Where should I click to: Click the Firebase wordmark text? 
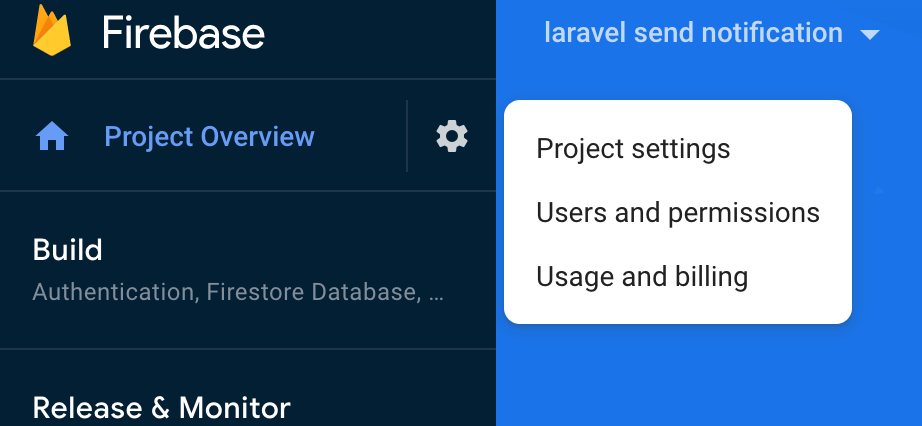pos(183,33)
